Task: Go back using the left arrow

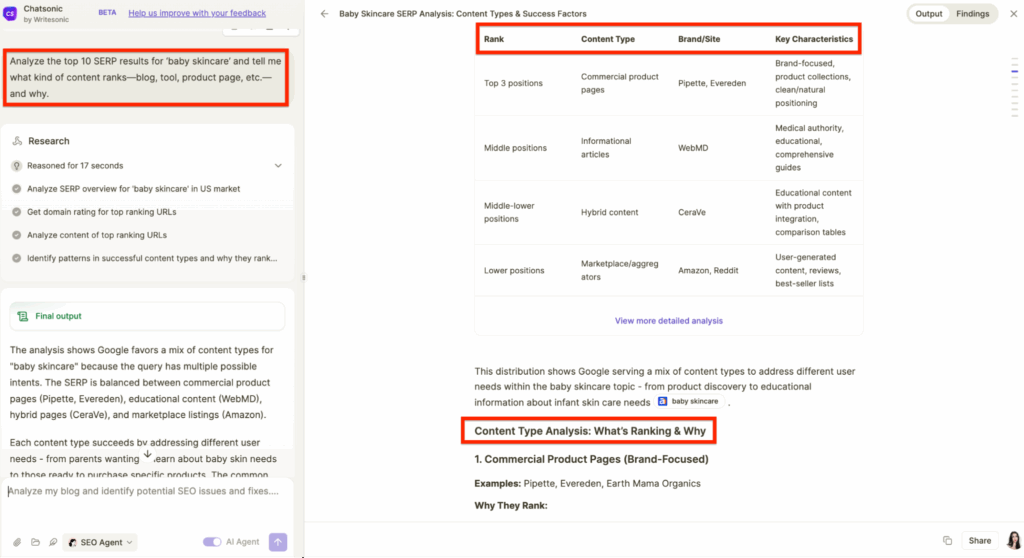Action: point(325,13)
